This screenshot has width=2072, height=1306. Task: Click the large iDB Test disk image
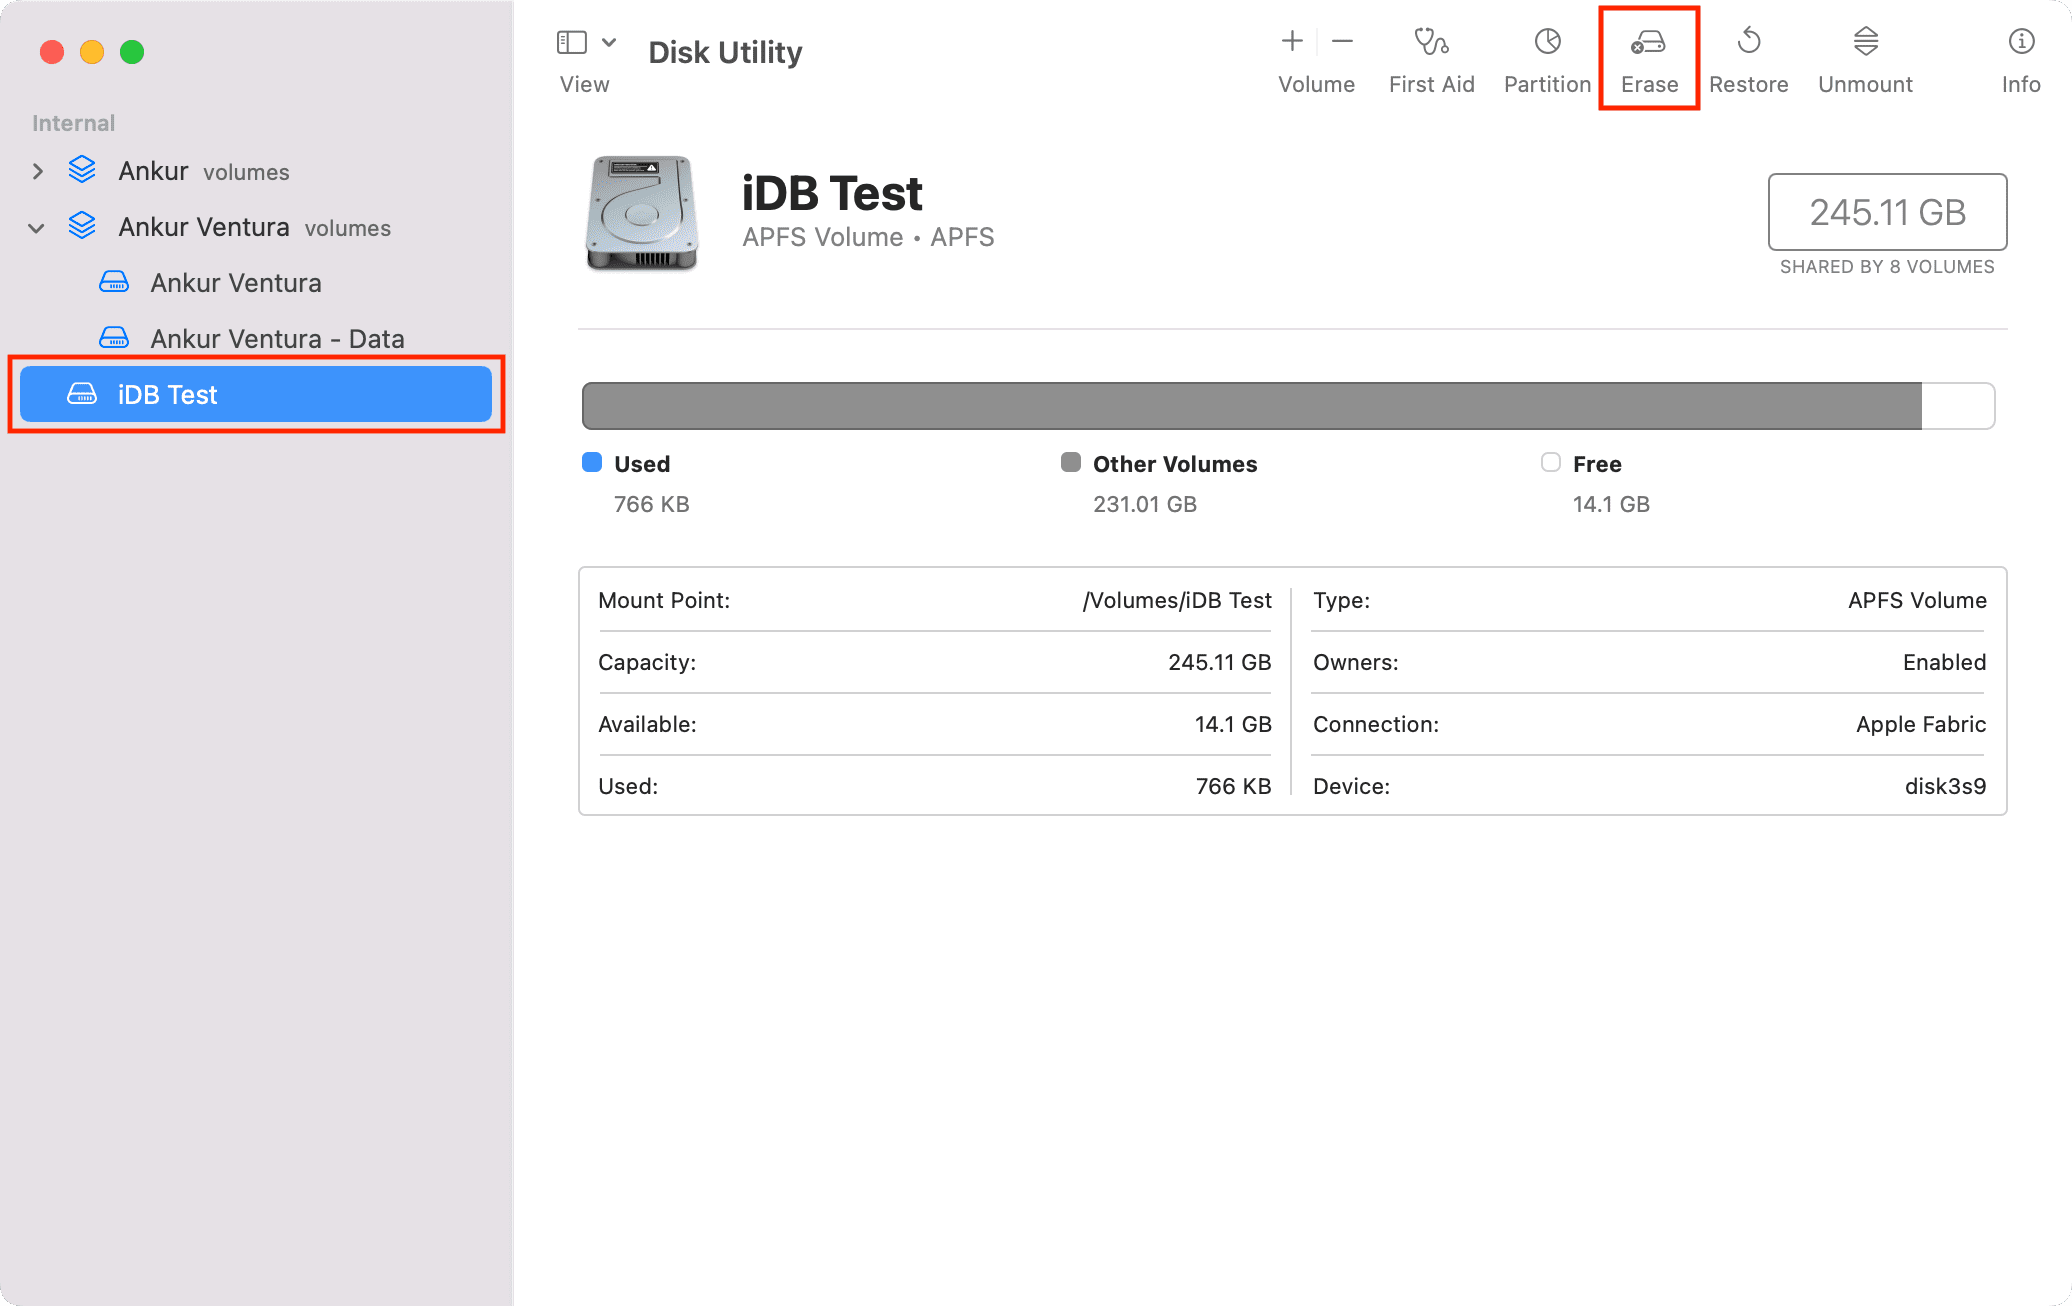coord(641,212)
